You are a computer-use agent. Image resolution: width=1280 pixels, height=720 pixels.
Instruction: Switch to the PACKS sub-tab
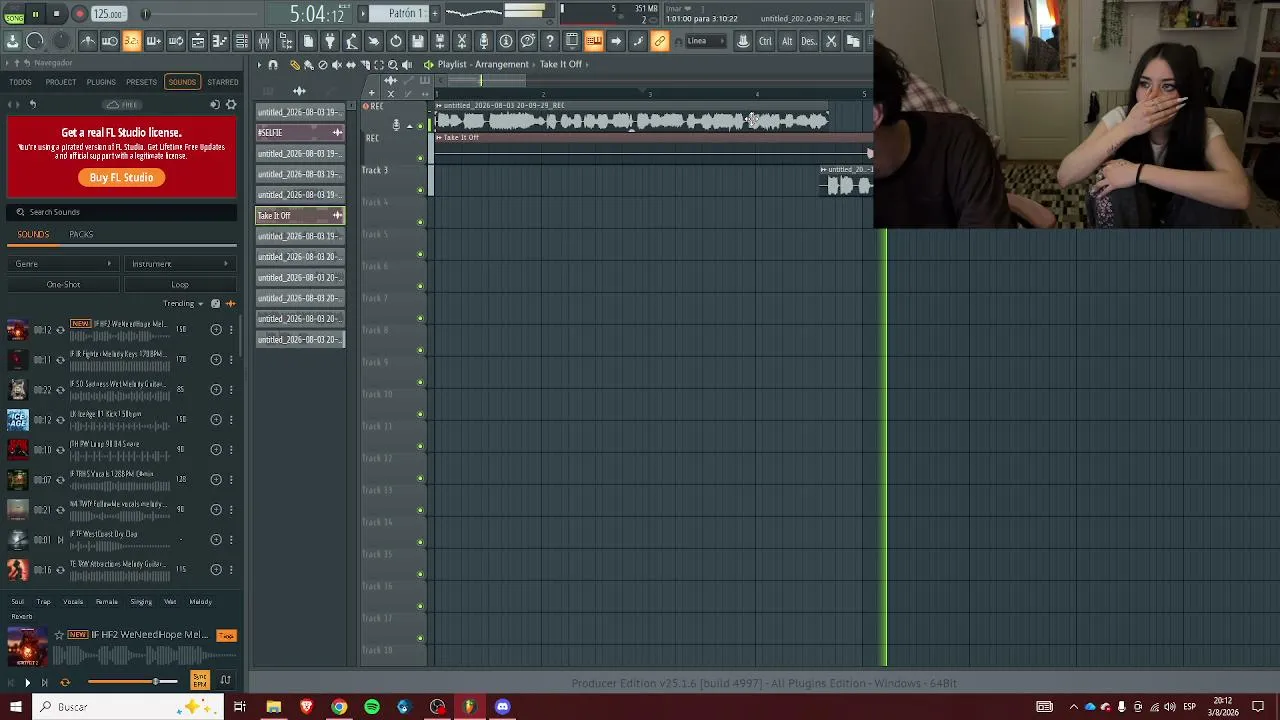tap(81, 235)
